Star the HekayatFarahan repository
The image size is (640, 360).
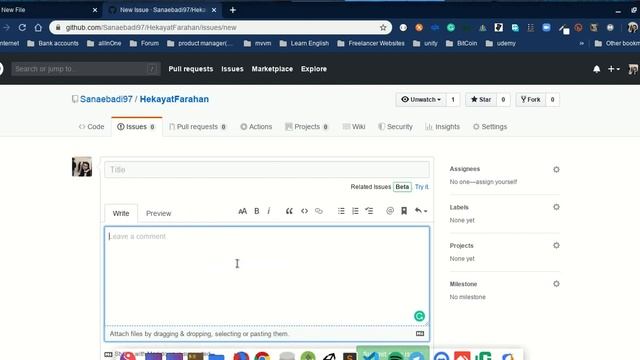(x=481, y=100)
